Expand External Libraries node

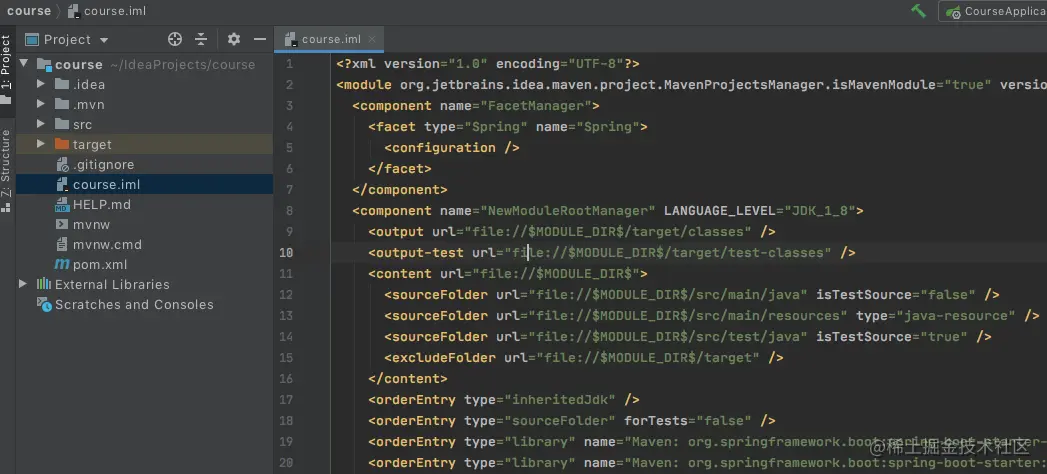[23, 284]
